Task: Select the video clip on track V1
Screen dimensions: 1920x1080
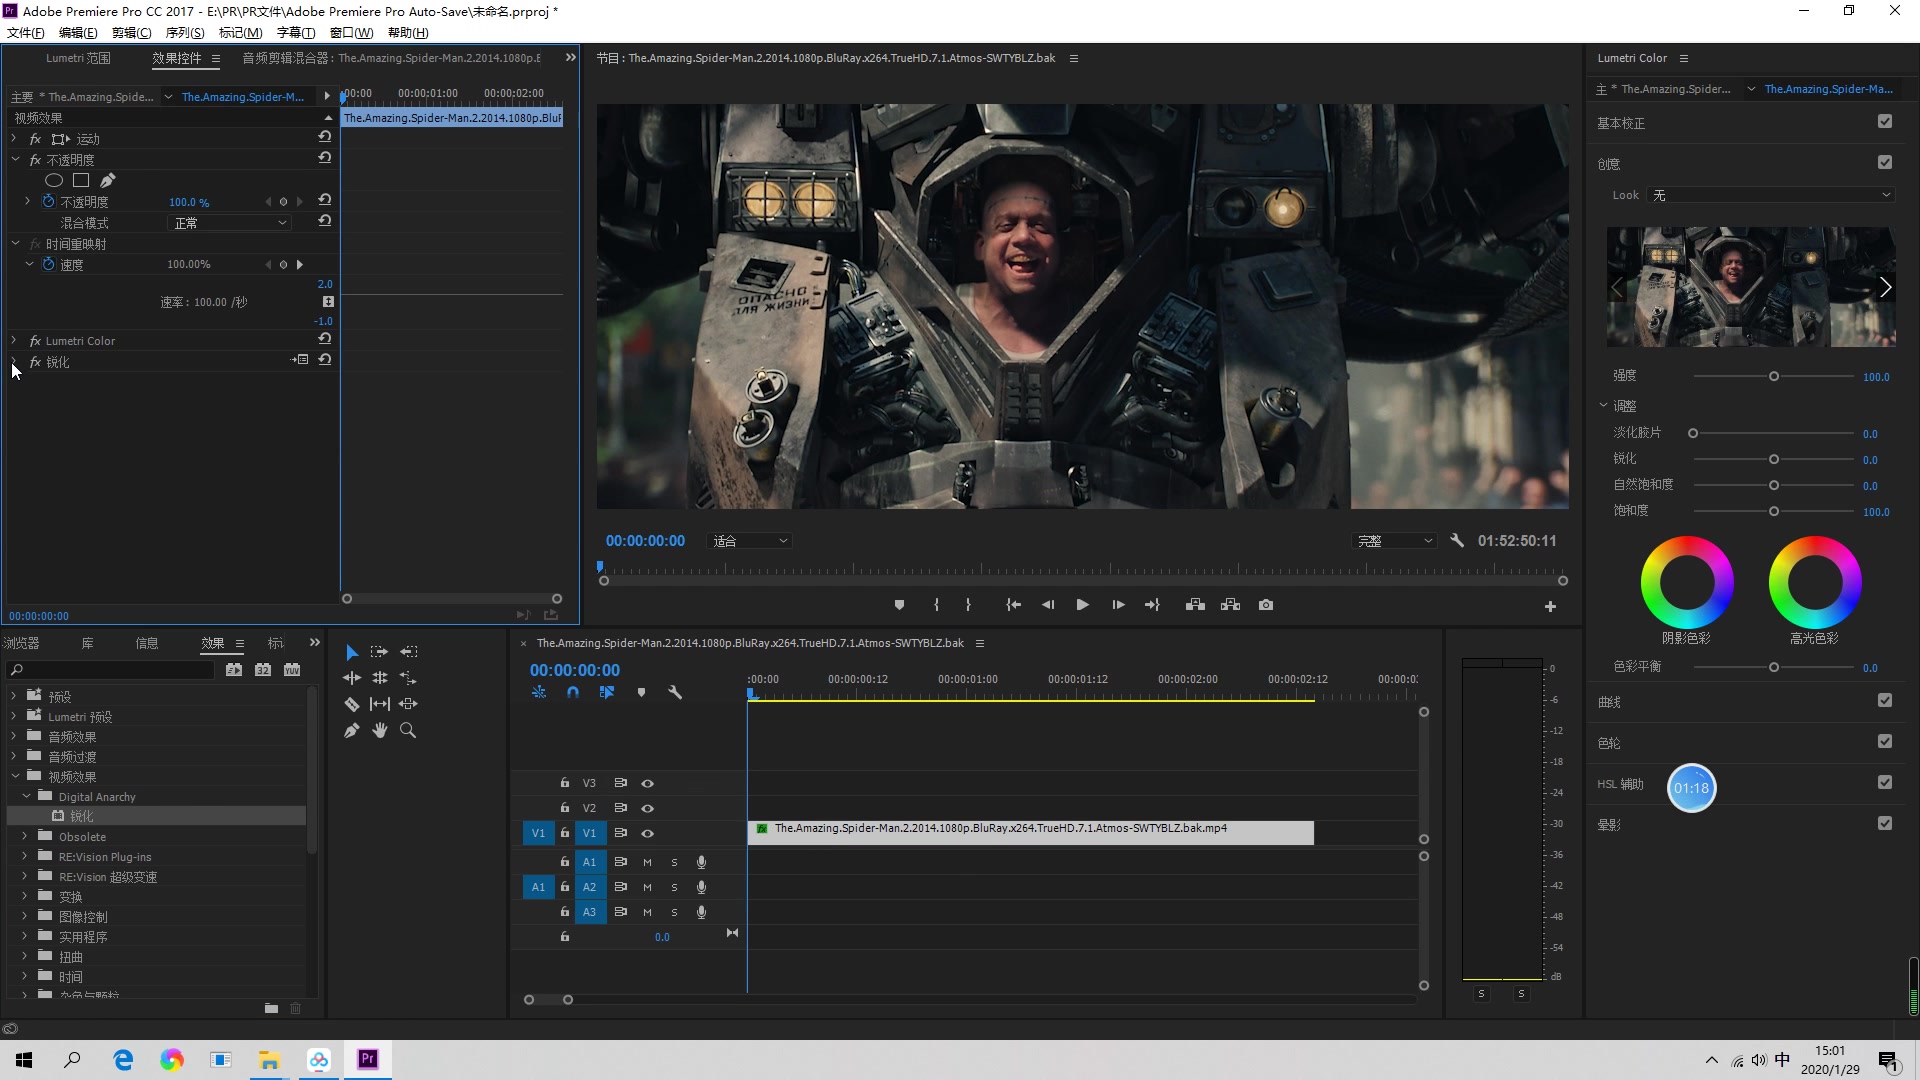Action: (x=1030, y=832)
